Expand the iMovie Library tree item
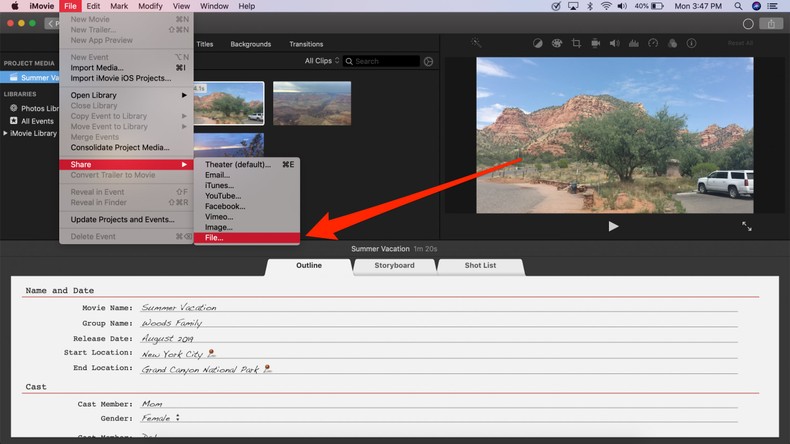790x444 pixels. pos(5,133)
